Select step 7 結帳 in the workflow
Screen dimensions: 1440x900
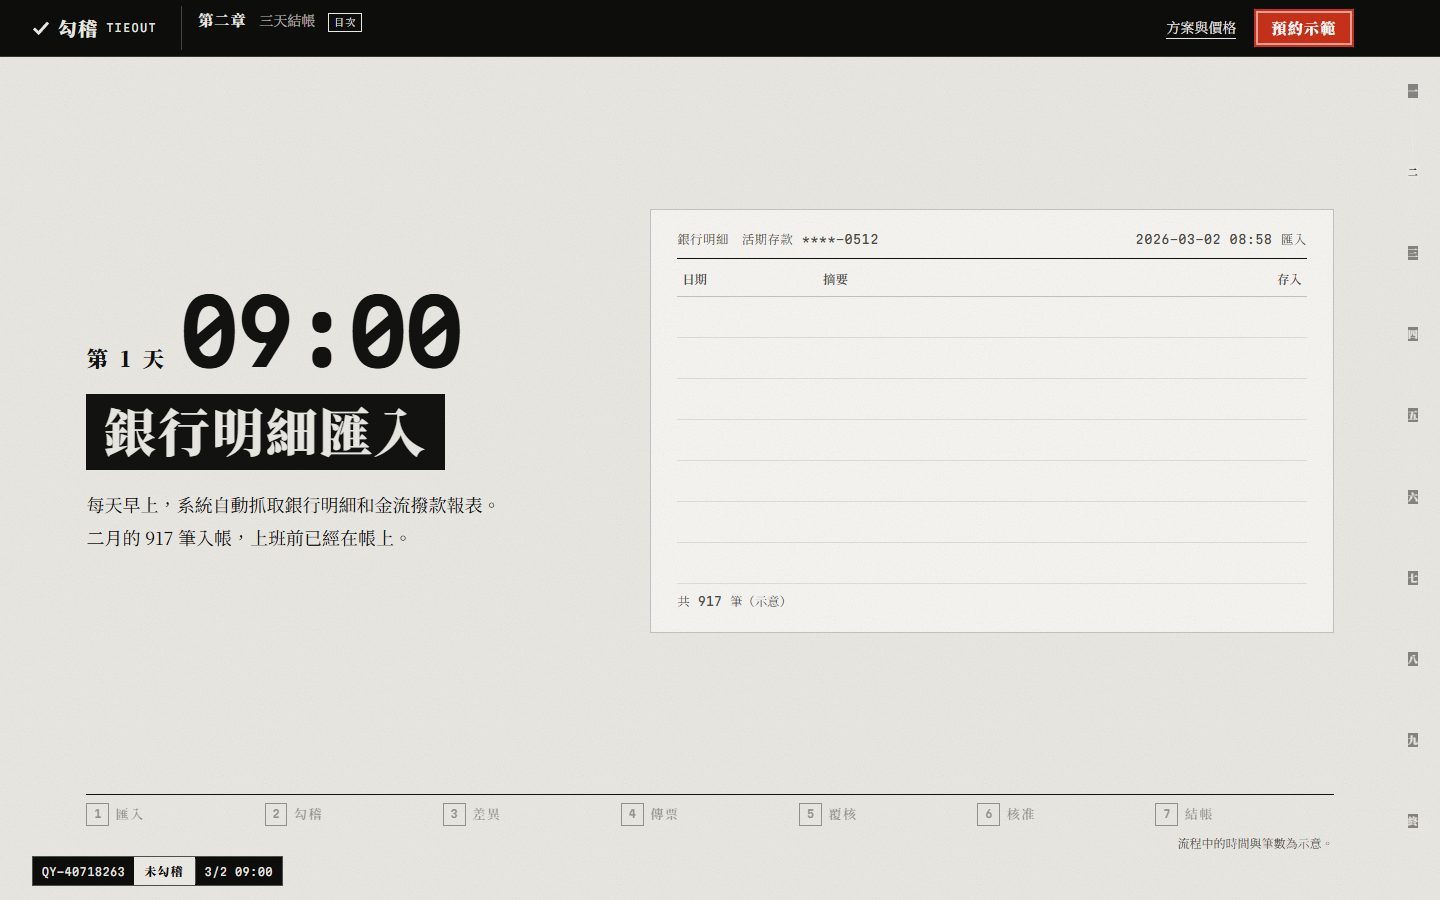point(1184,814)
